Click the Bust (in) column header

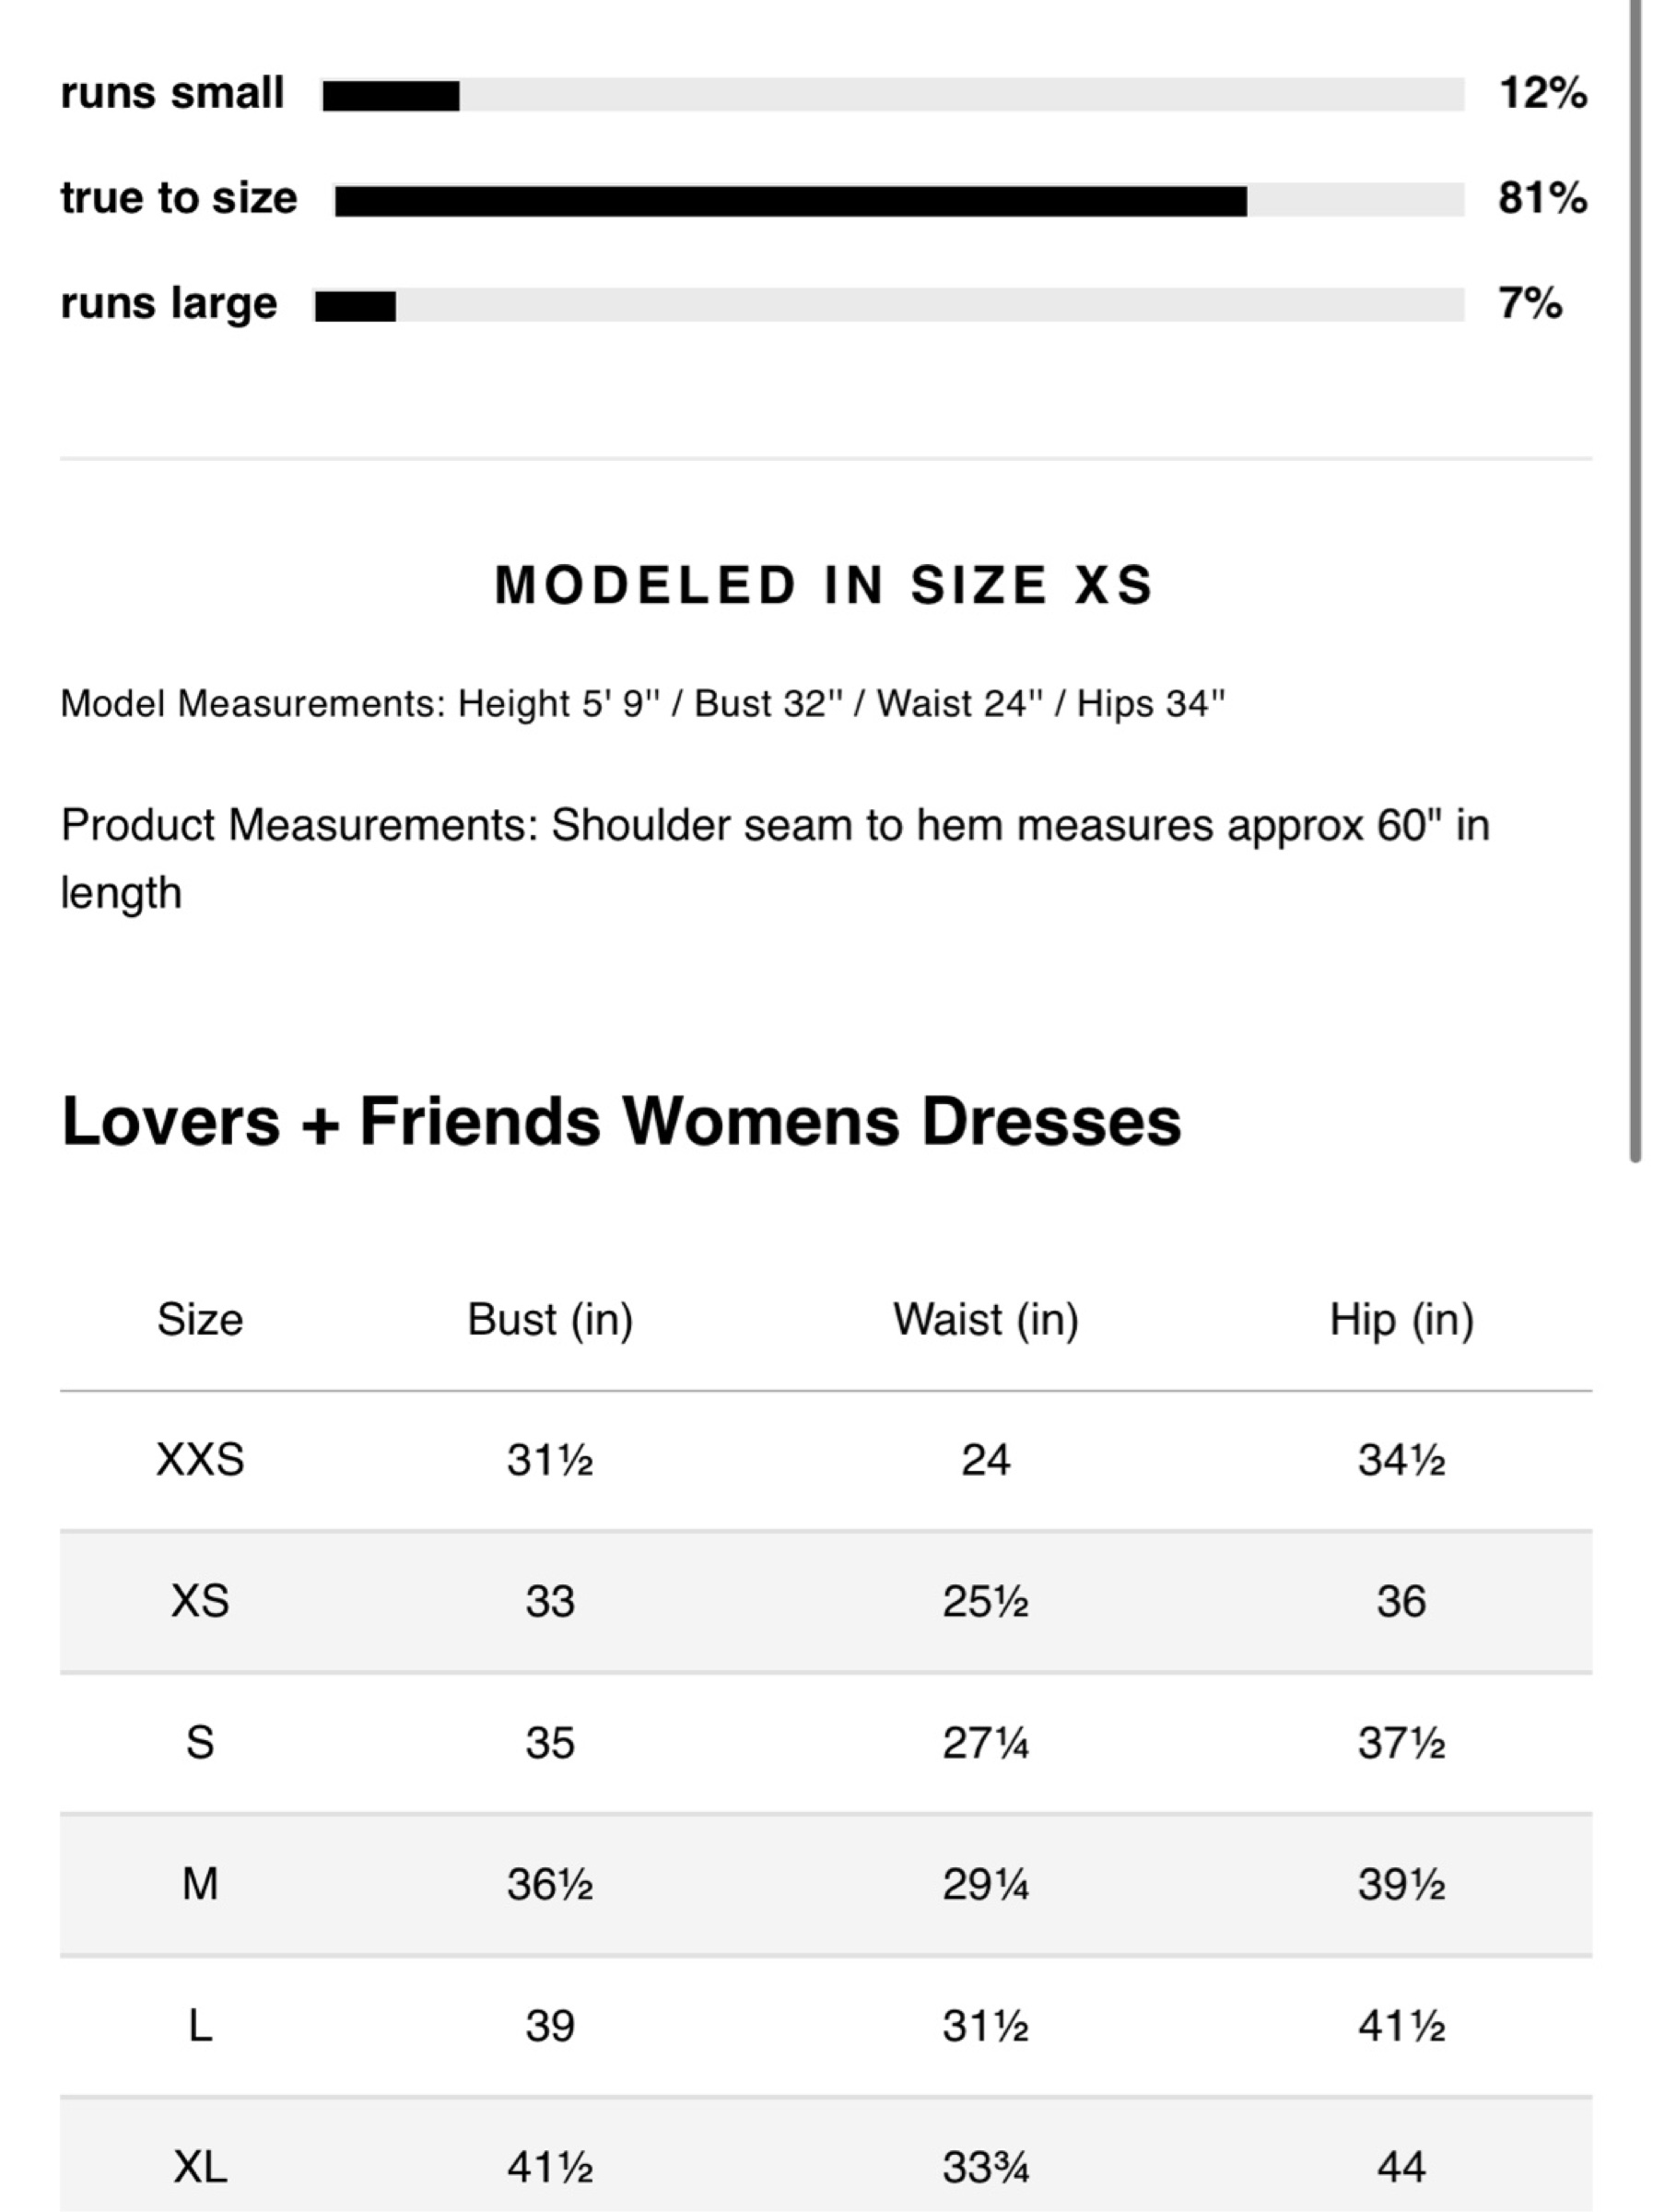[x=550, y=1320]
